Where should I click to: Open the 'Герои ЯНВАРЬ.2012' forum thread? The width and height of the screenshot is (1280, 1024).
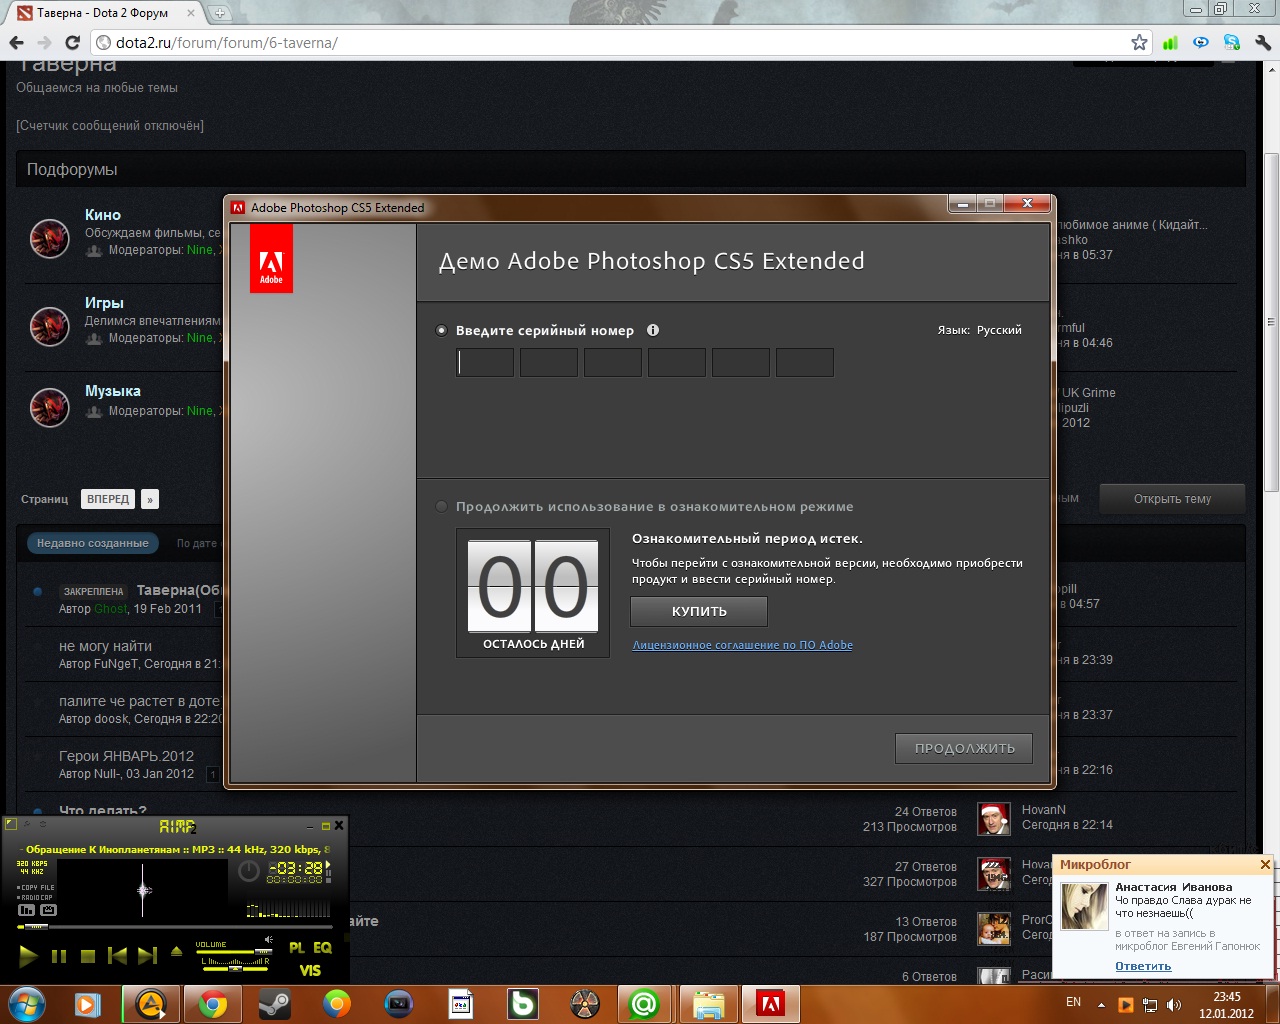(126, 756)
